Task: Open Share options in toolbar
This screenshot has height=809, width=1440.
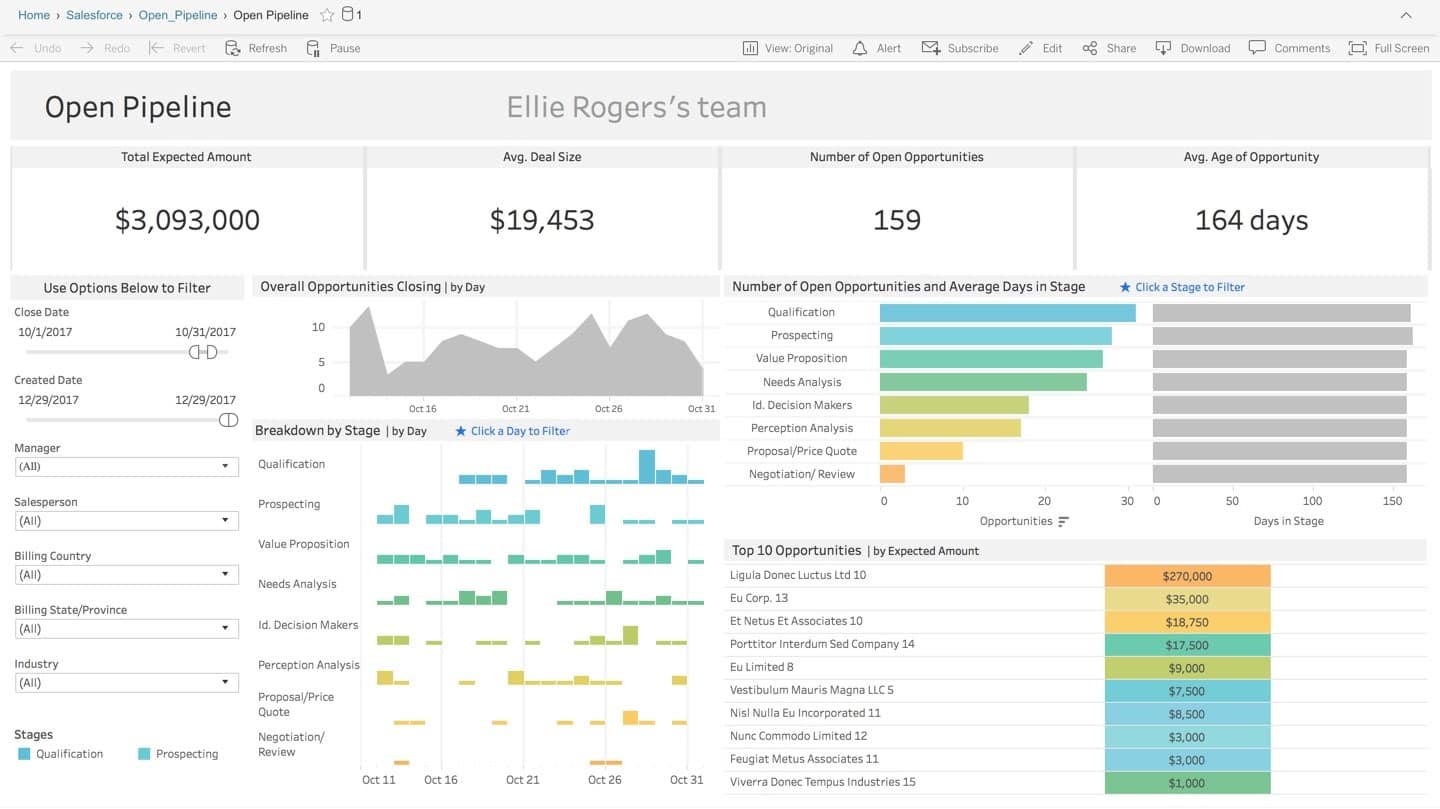Action: tap(1090, 48)
